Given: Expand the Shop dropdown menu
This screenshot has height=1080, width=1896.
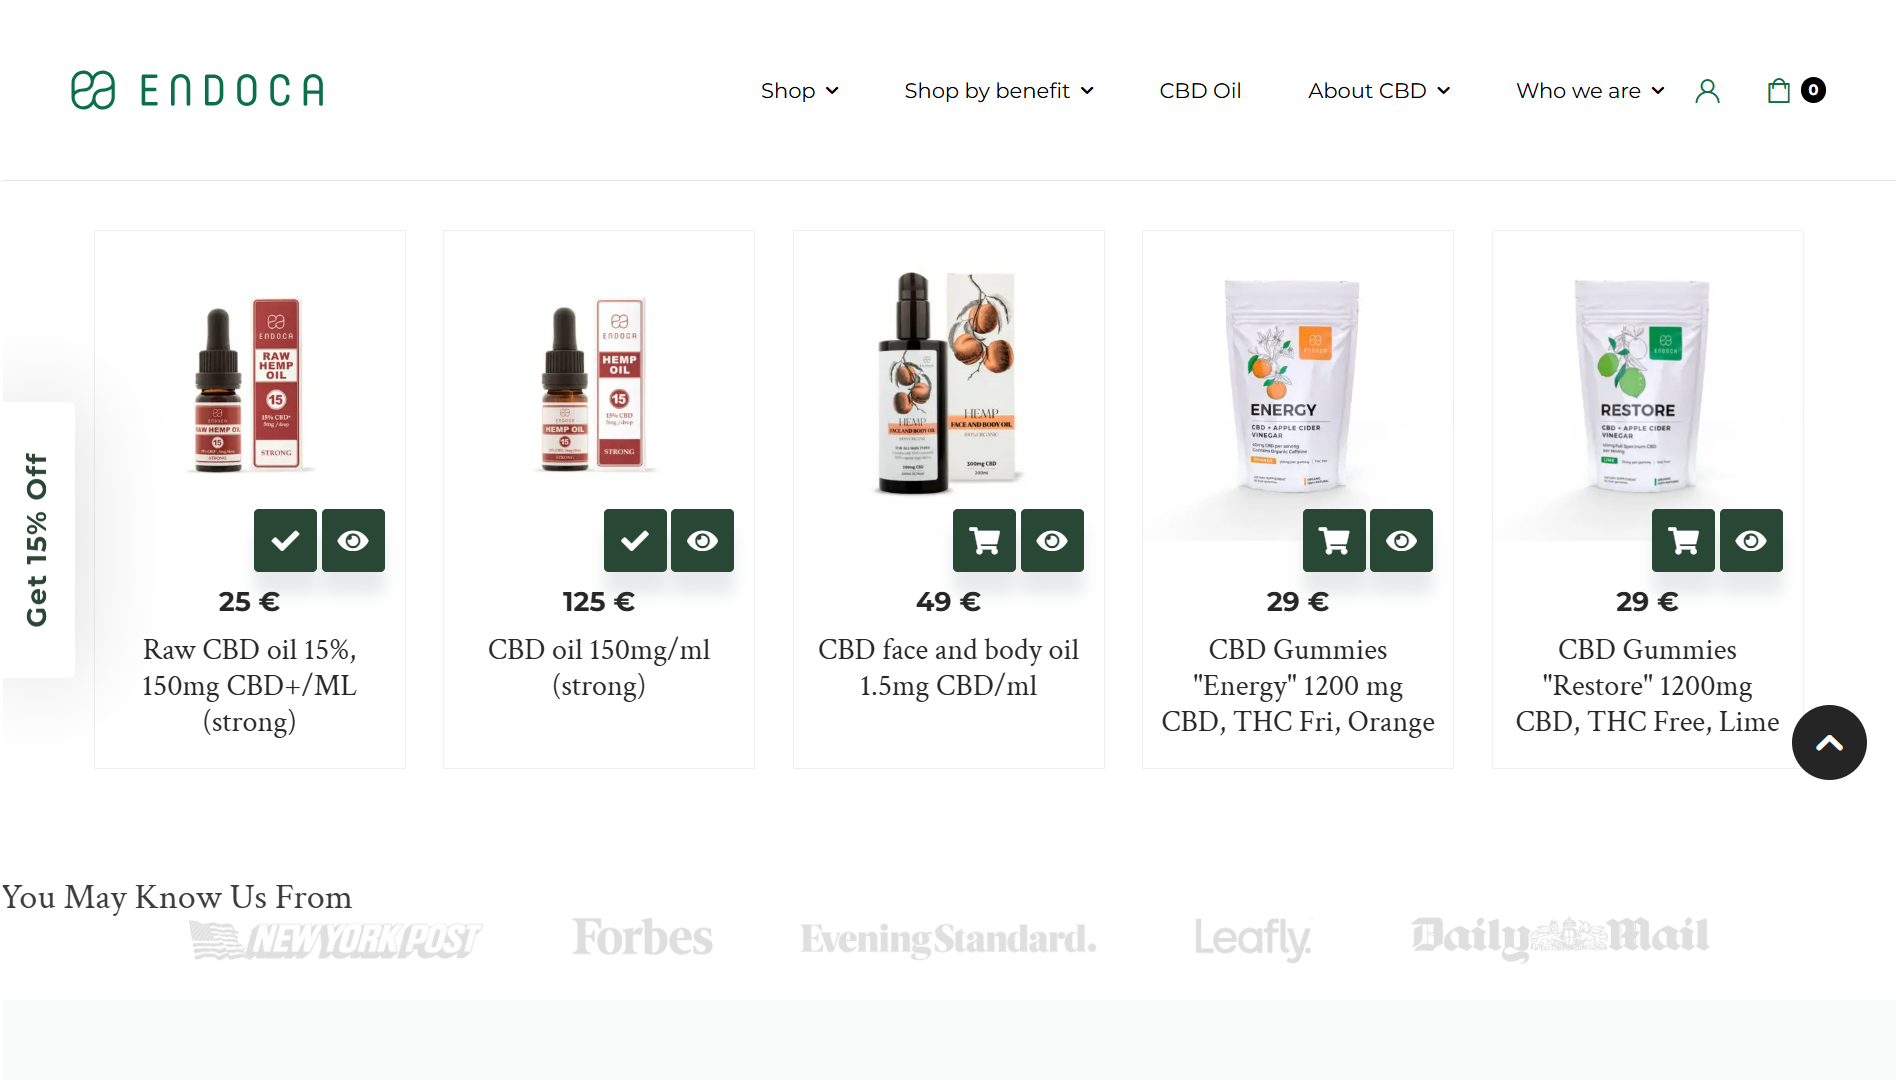Looking at the screenshot, I should point(799,91).
